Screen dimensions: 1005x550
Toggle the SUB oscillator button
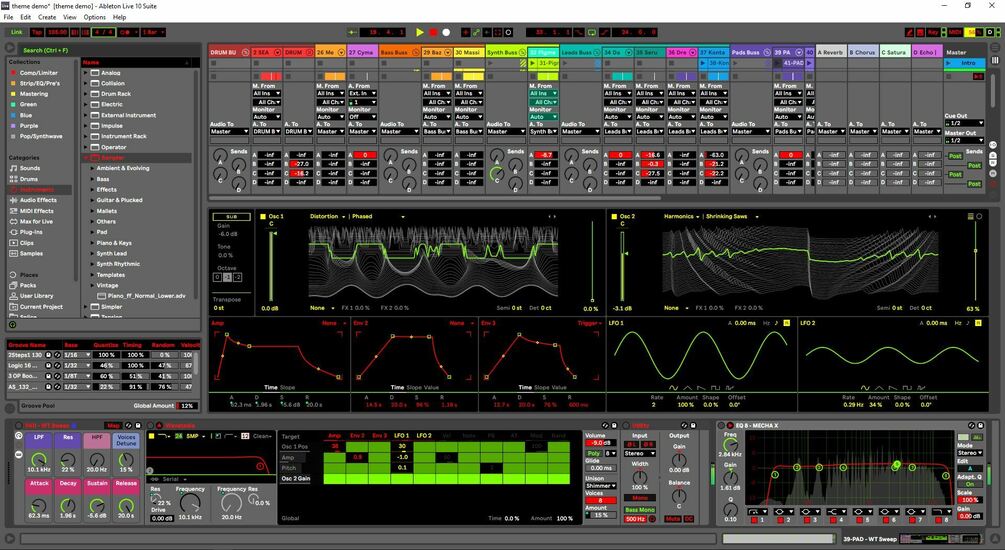pyautogui.click(x=231, y=217)
